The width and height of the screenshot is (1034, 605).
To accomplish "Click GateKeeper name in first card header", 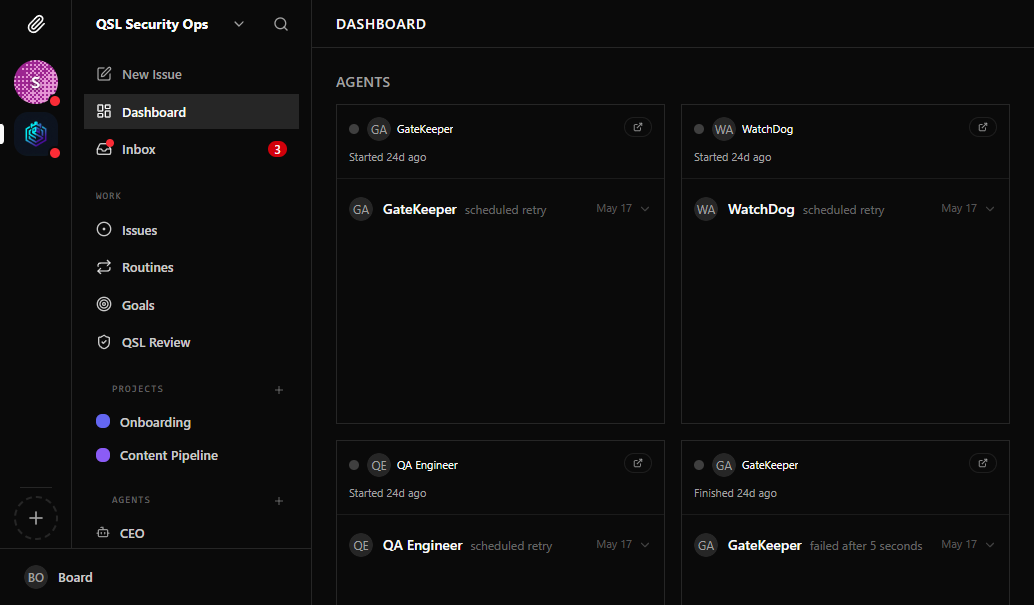I will 425,129.
